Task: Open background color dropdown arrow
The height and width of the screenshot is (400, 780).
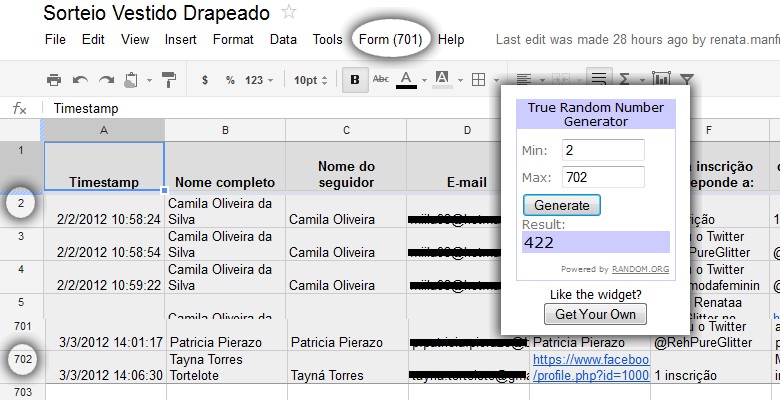Action: click(461, 80)
